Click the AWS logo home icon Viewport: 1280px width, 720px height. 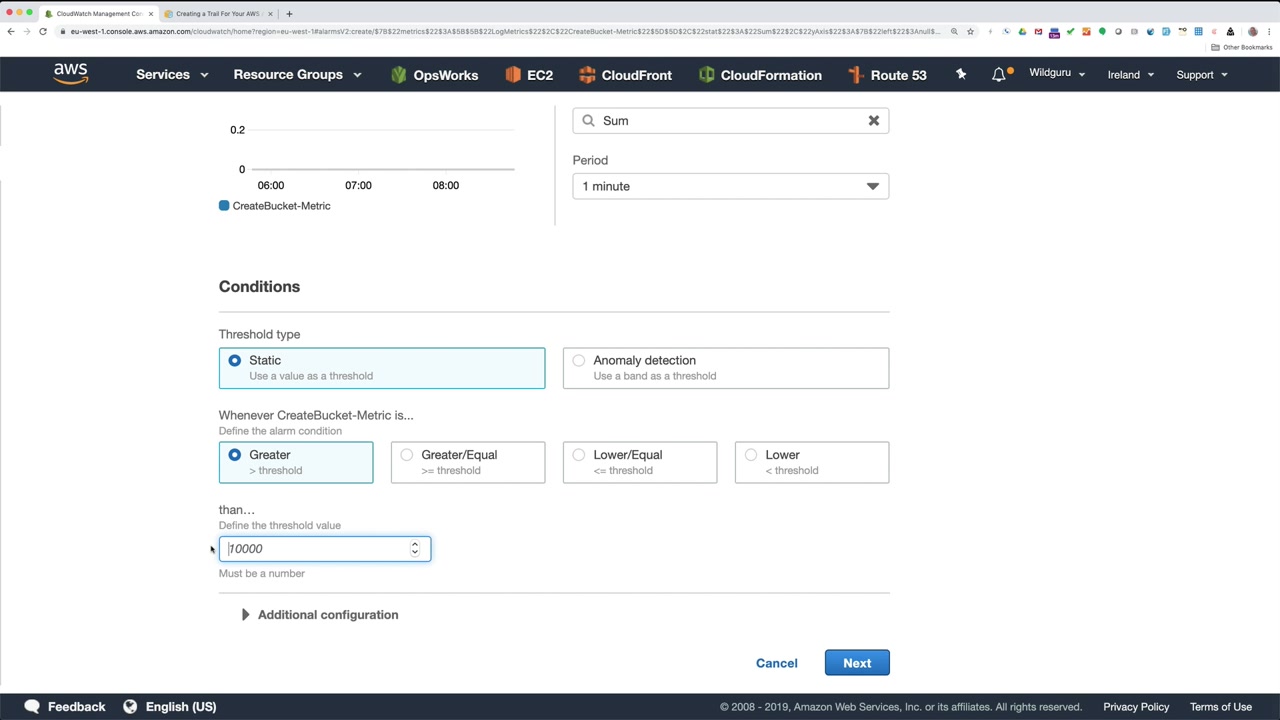[x=70, y=74]
